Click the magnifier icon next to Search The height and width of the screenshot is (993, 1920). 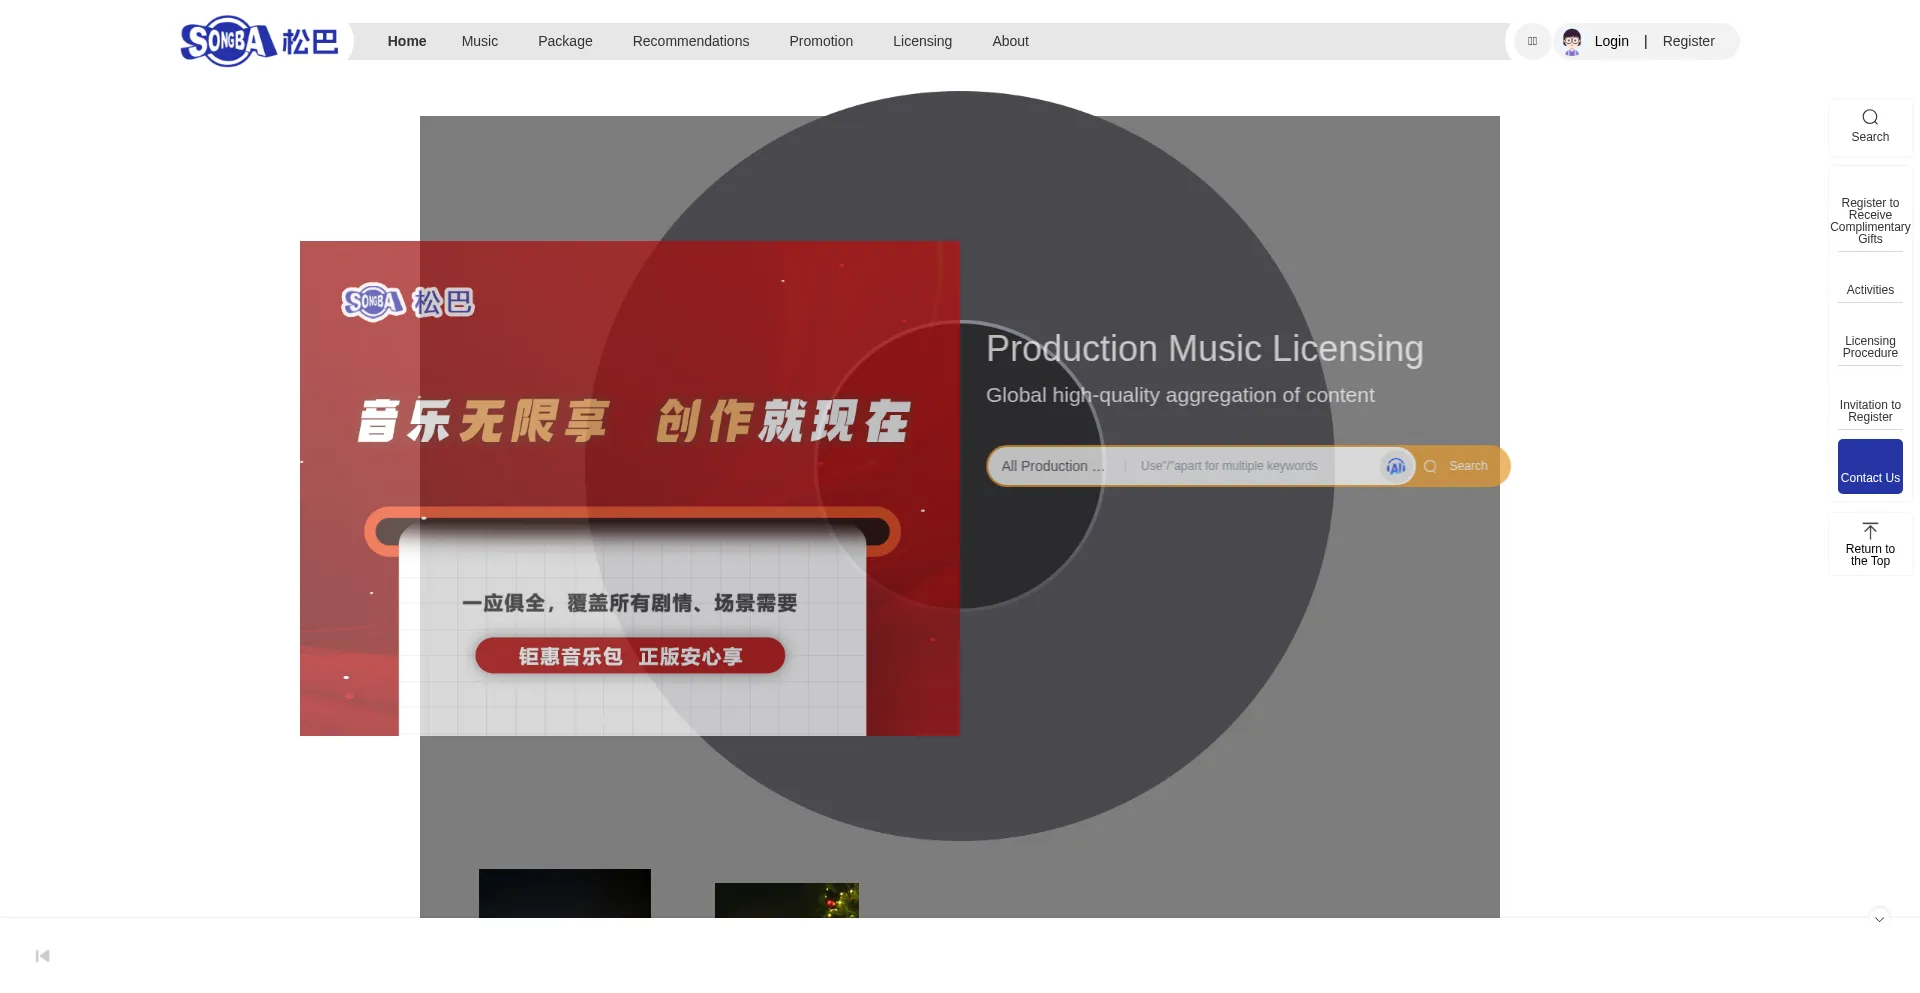(1430, 466)
